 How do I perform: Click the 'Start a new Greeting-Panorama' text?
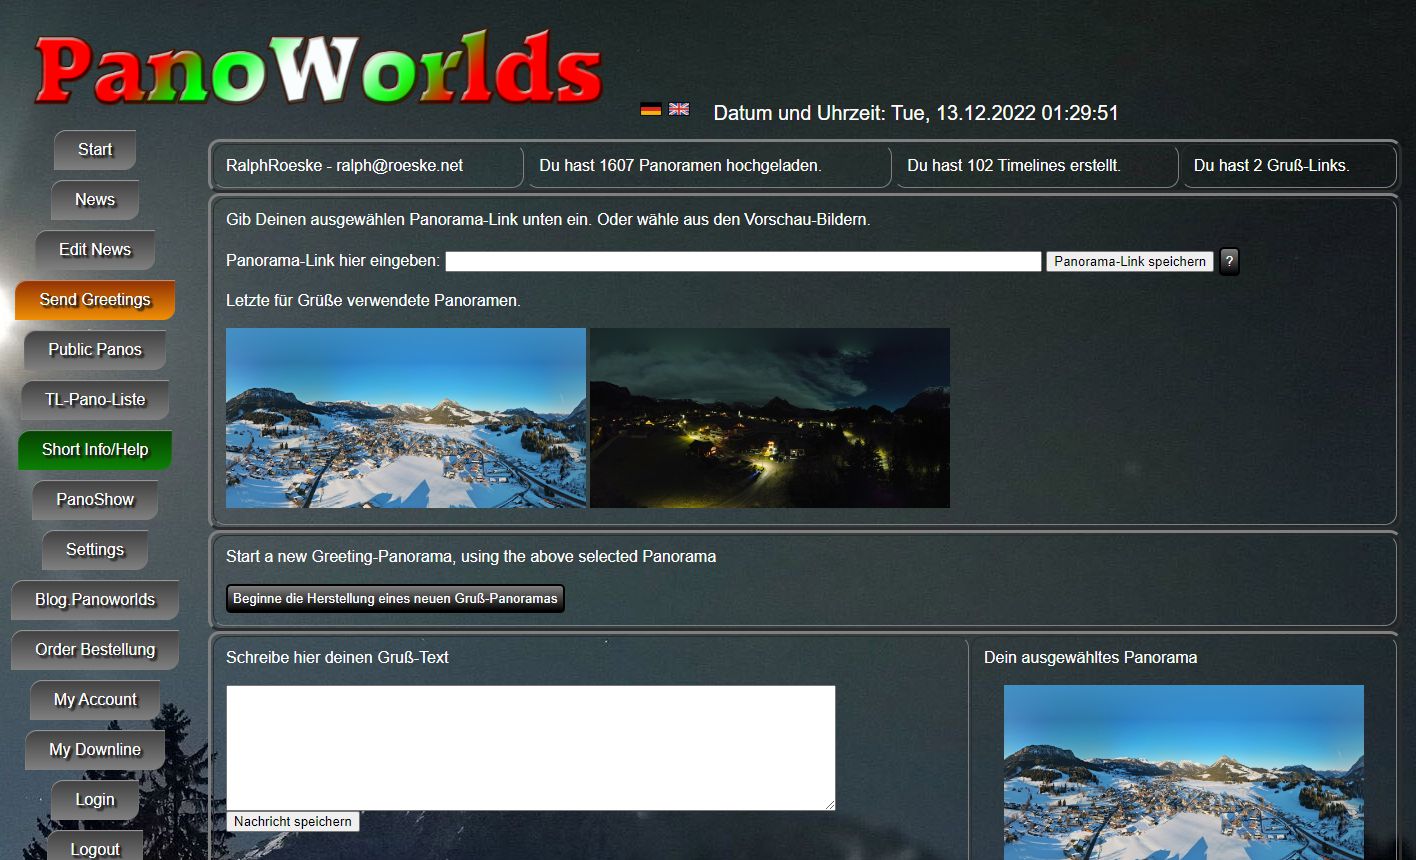click(x=471, y=557)
